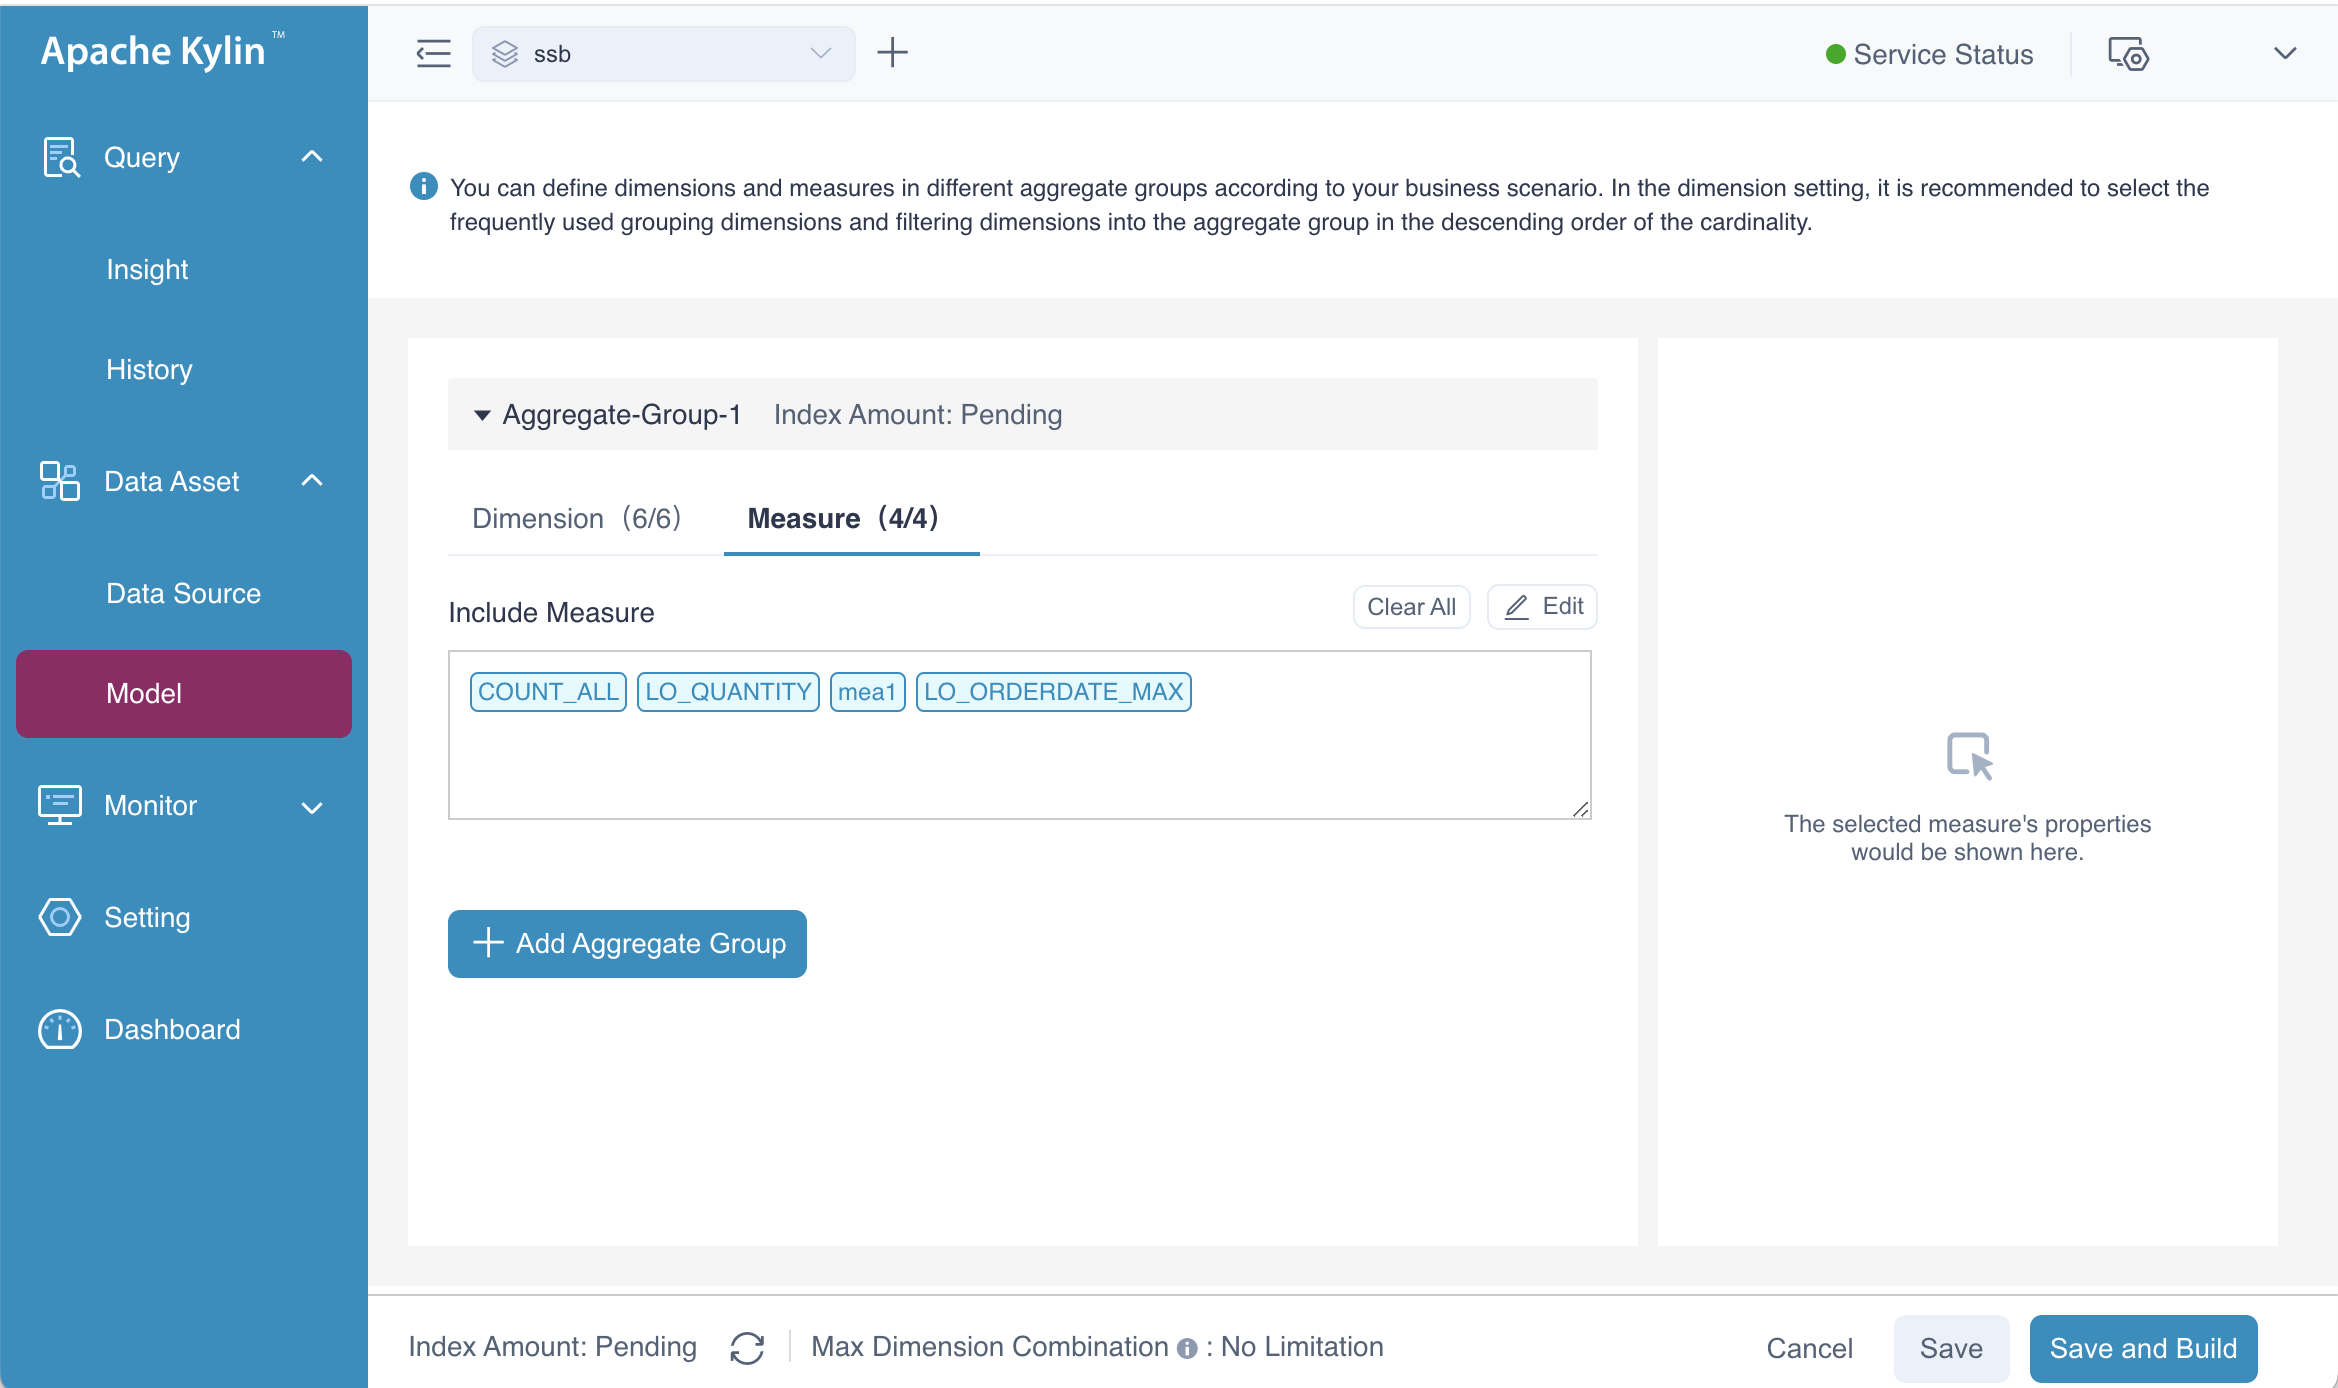The height and width of the screenshot is (1388, 2338).
Task: Click the hamburger menu icon top left
Action: 433,53
